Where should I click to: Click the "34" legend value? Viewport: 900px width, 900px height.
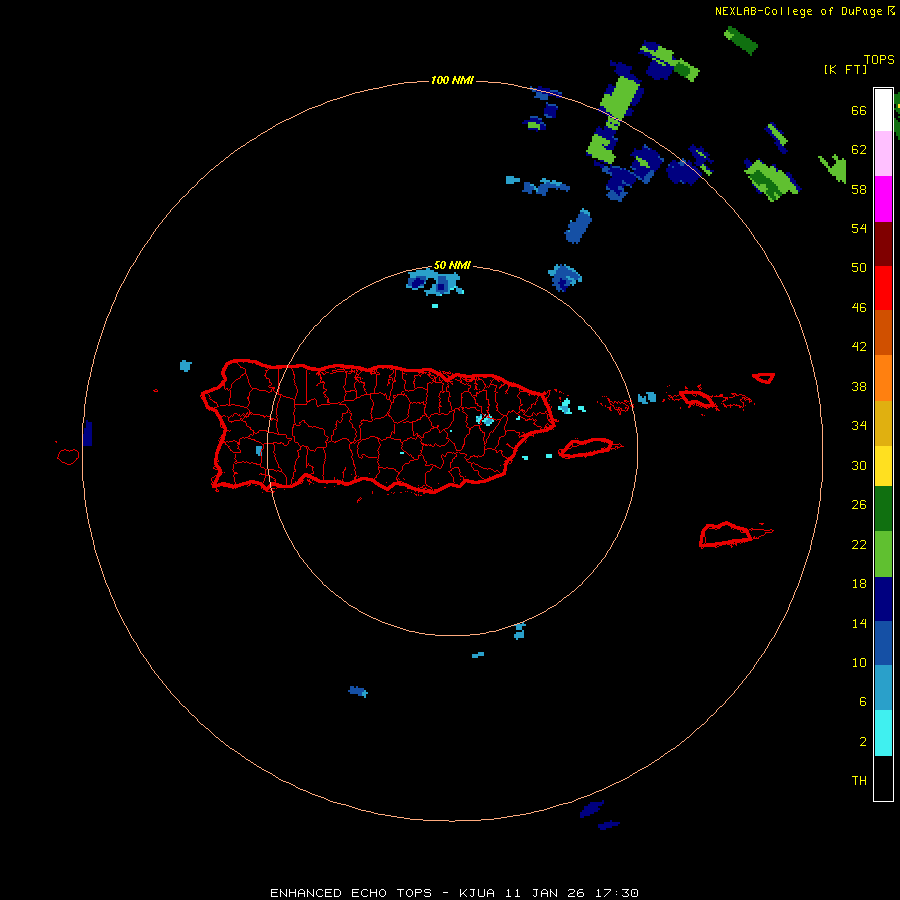859,426
